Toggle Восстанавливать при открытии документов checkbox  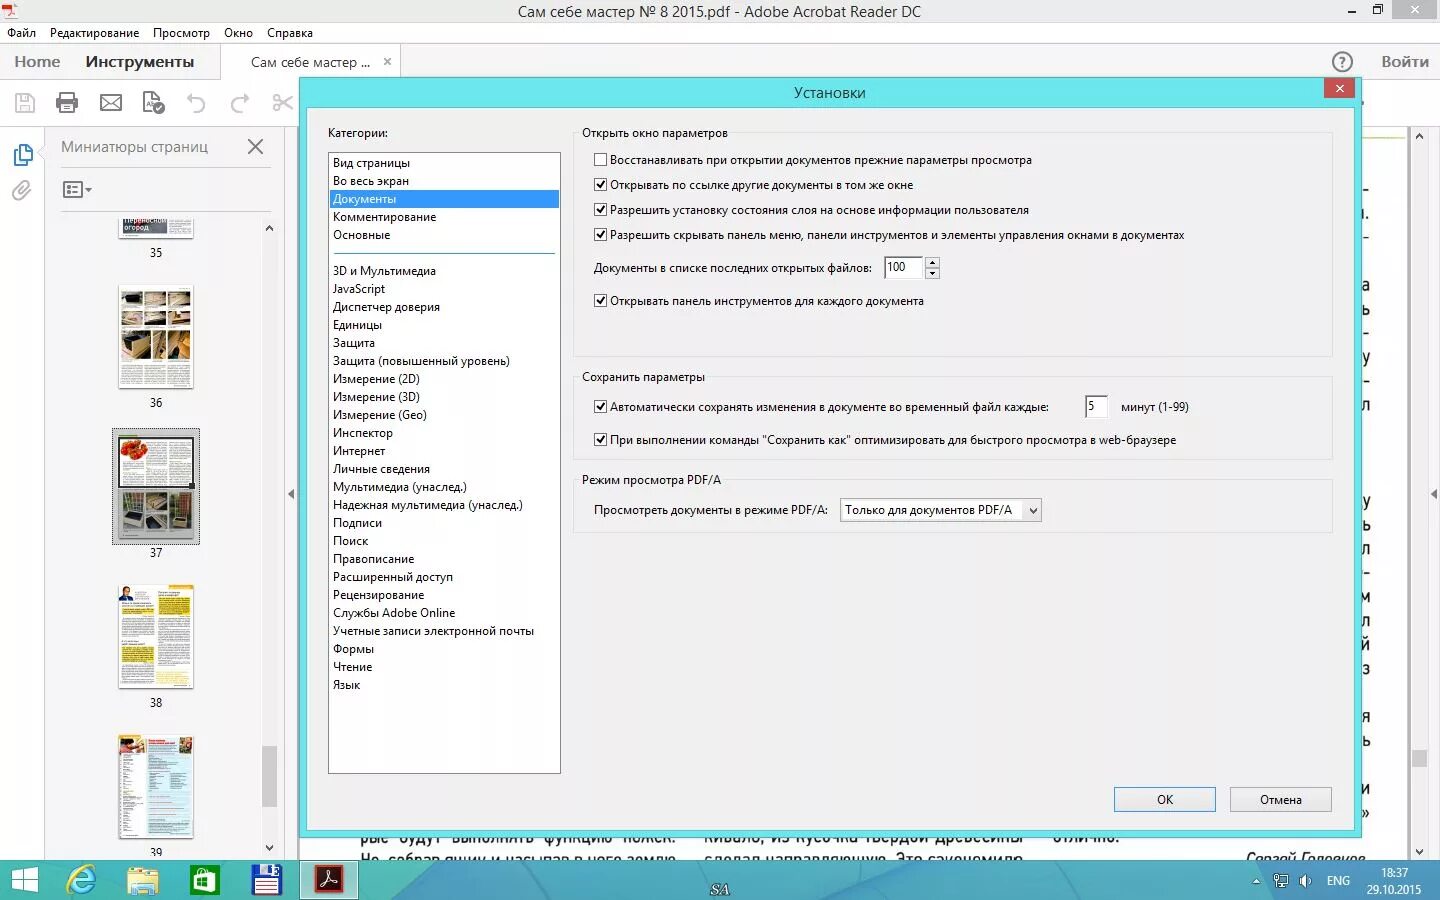[601, 160]
